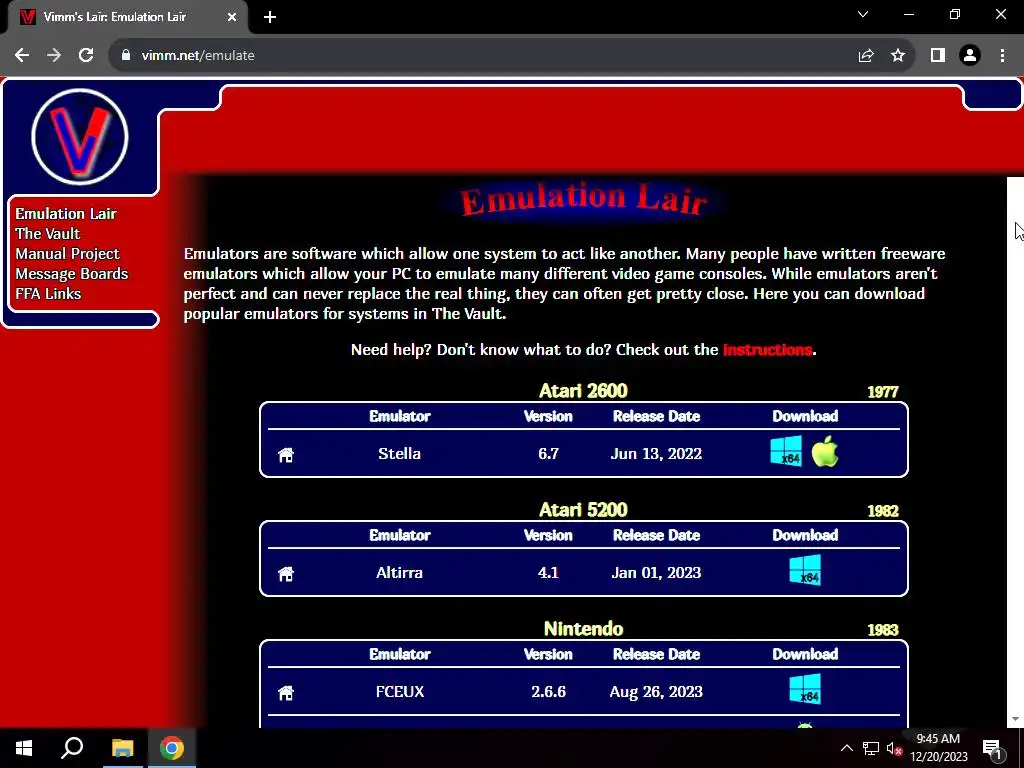This screenshot has height=768, width=1024.
Task: Open volume control in system tray
Action: 894,748
